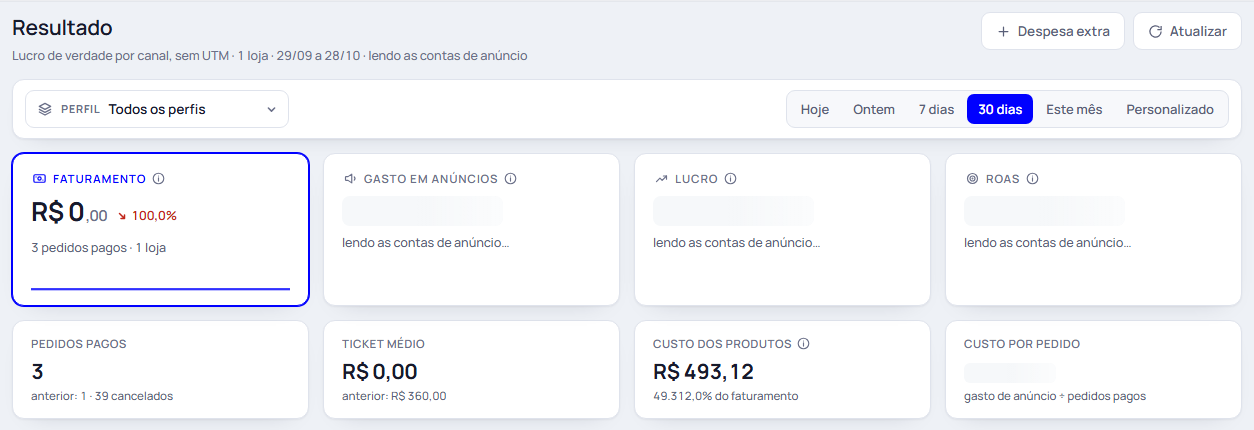Click the R$ 0,00 faturamento value
This screenshot has height=430, width=1254.
[69, 212]
